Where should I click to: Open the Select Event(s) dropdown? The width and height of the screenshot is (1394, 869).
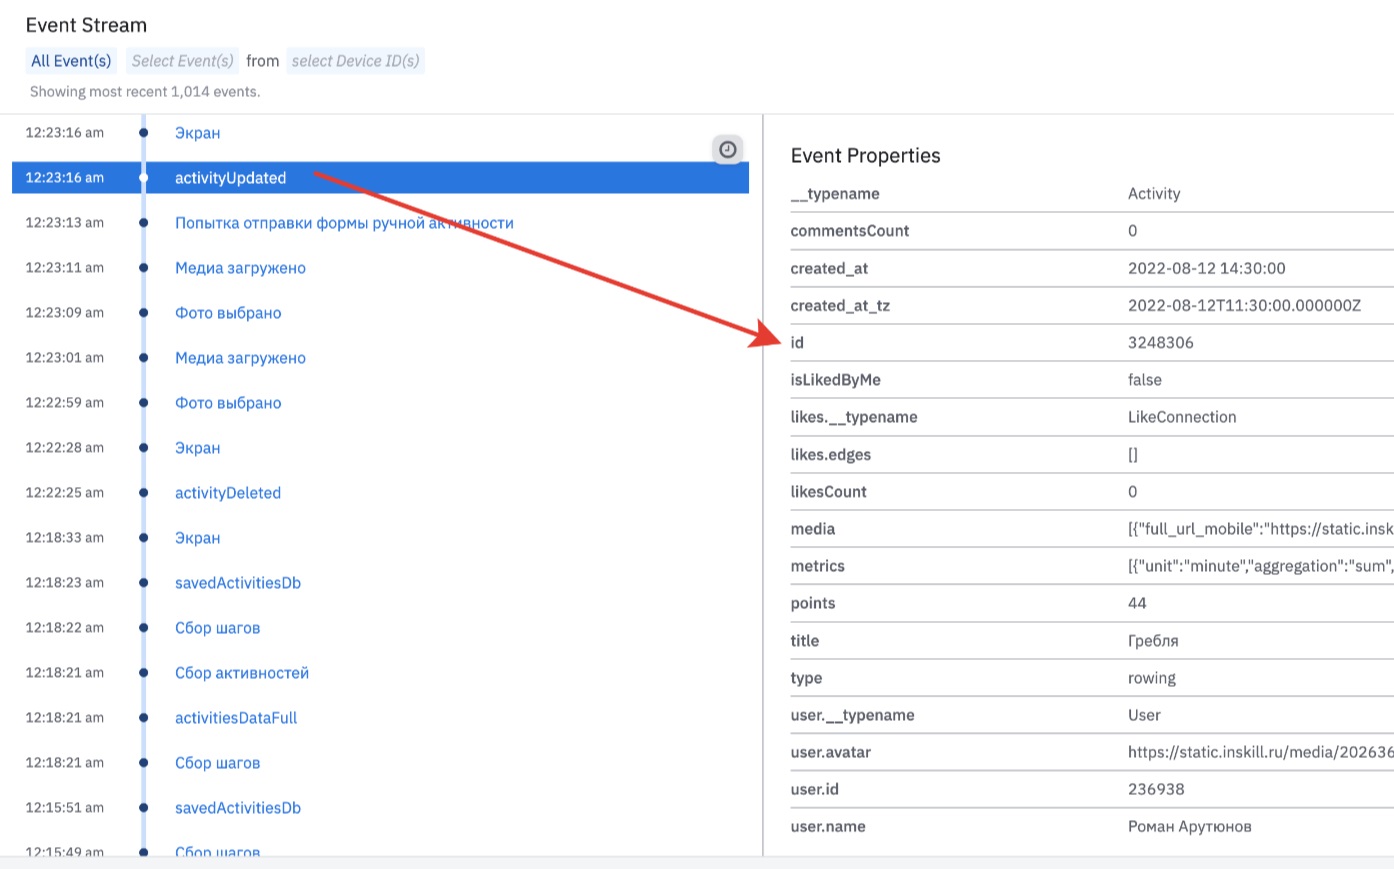(x=182, y=61)
